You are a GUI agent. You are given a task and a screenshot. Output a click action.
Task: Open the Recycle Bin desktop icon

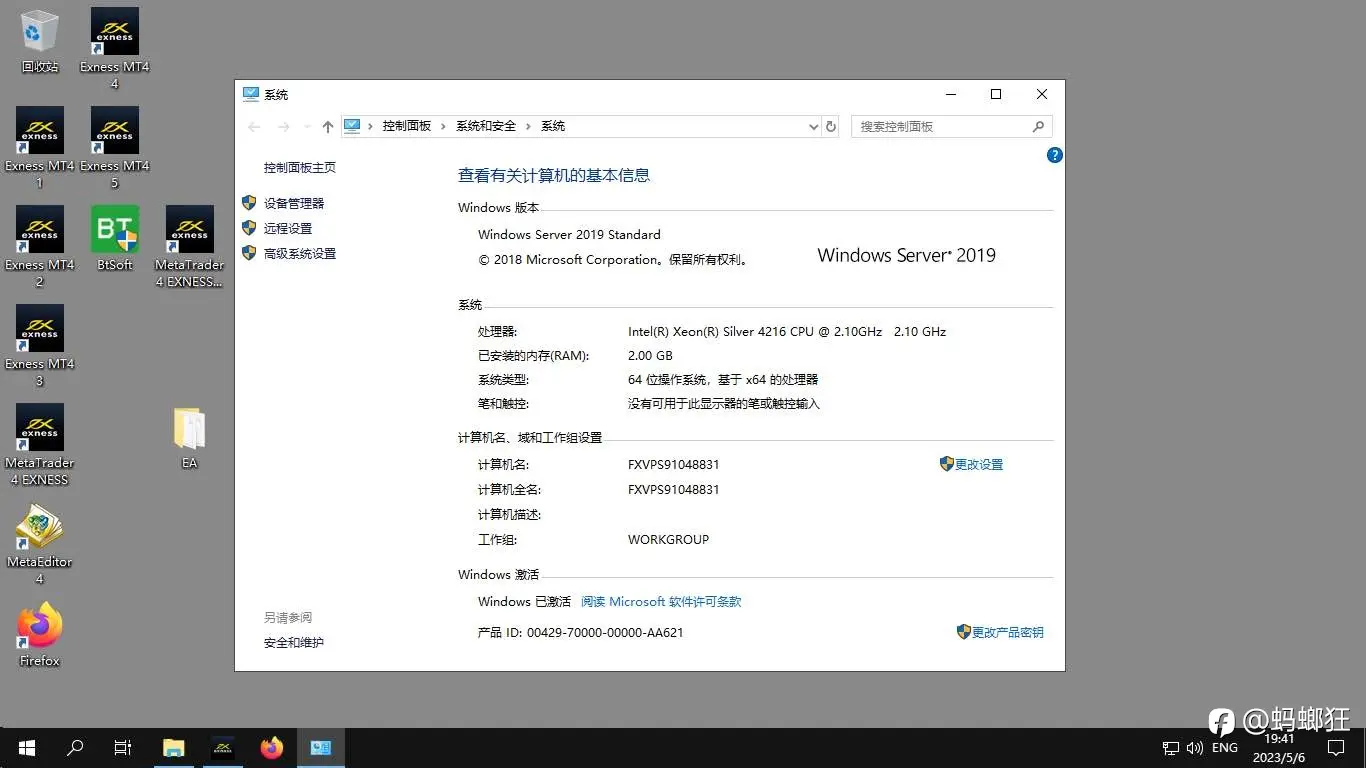click(40, 42)
